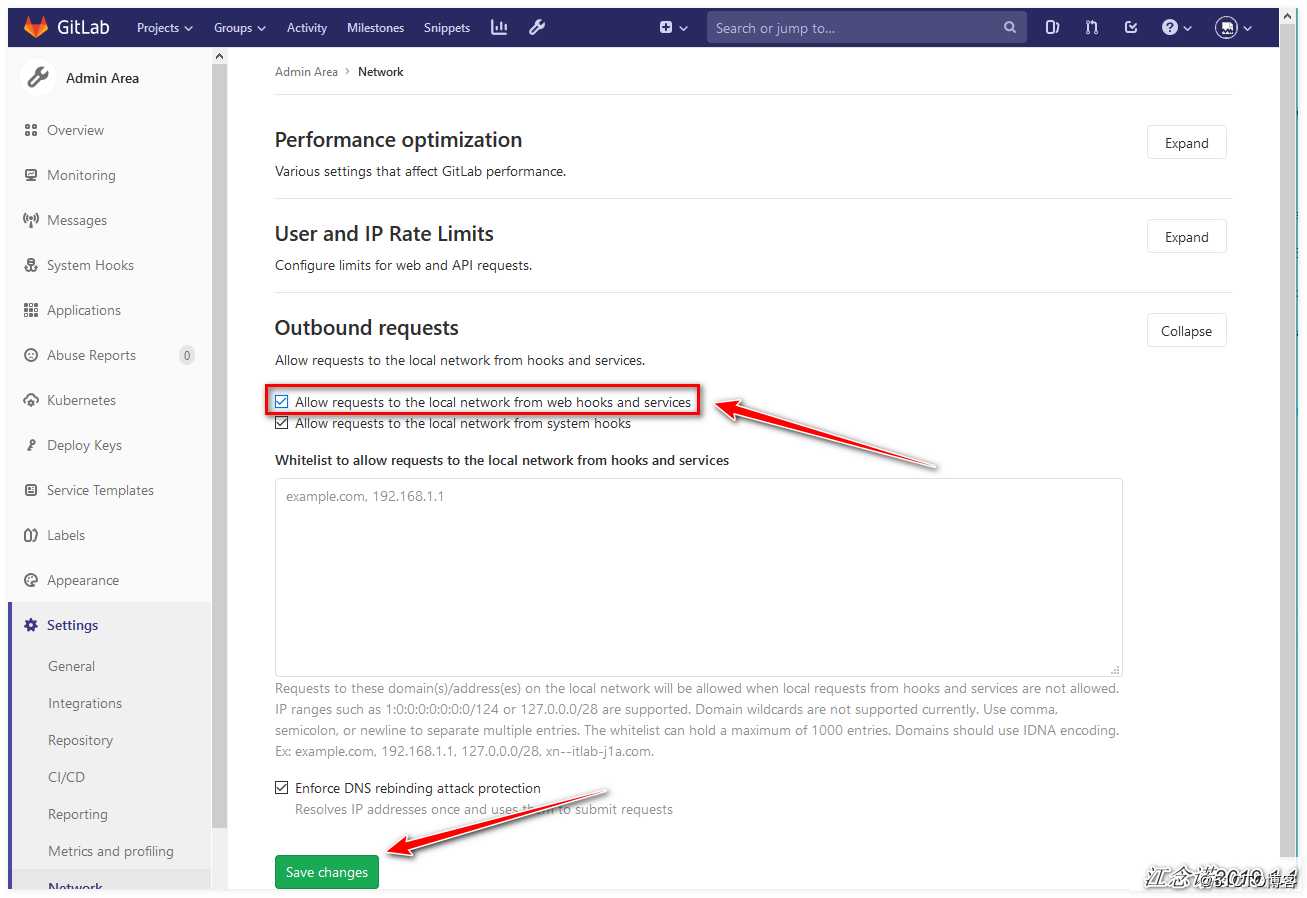Open Reporting settings in sidebar

coord(78,814)
